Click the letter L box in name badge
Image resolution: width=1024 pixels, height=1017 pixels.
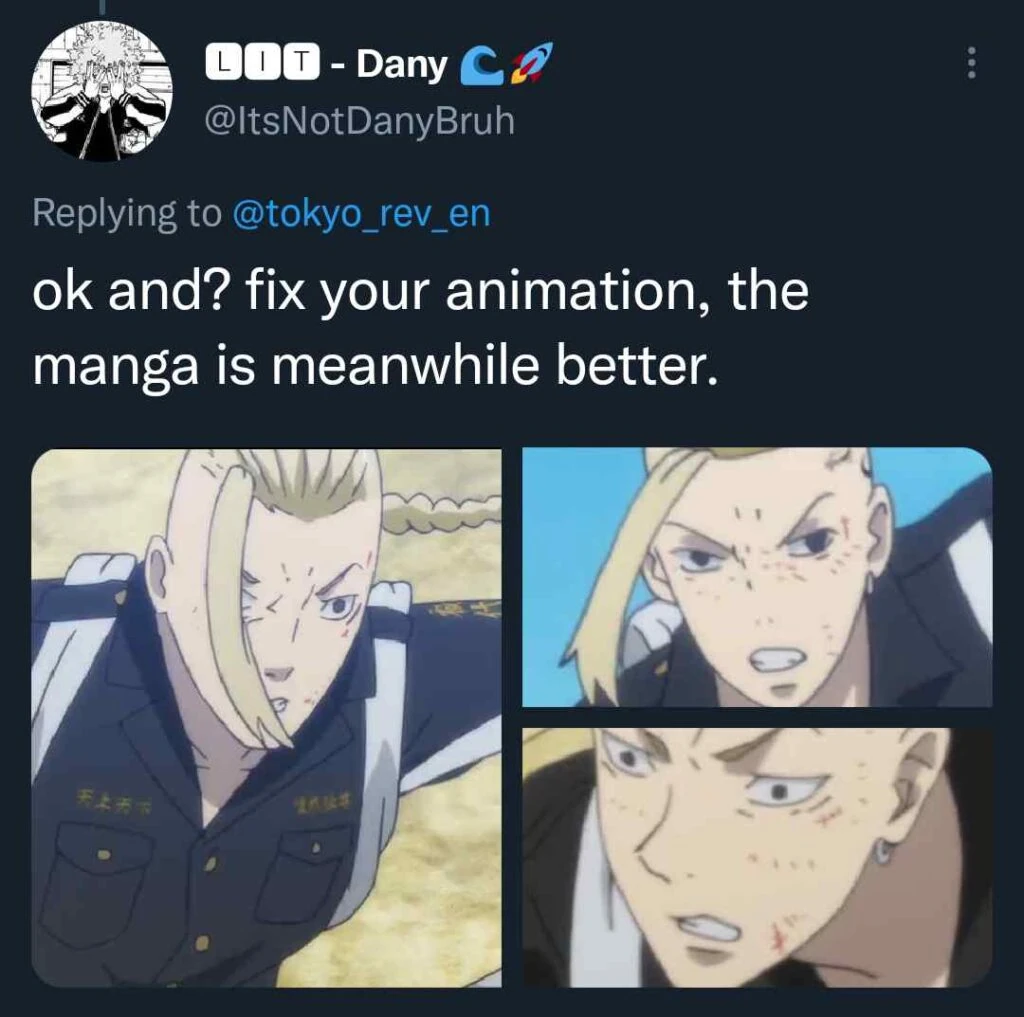[x=224, y=63]
